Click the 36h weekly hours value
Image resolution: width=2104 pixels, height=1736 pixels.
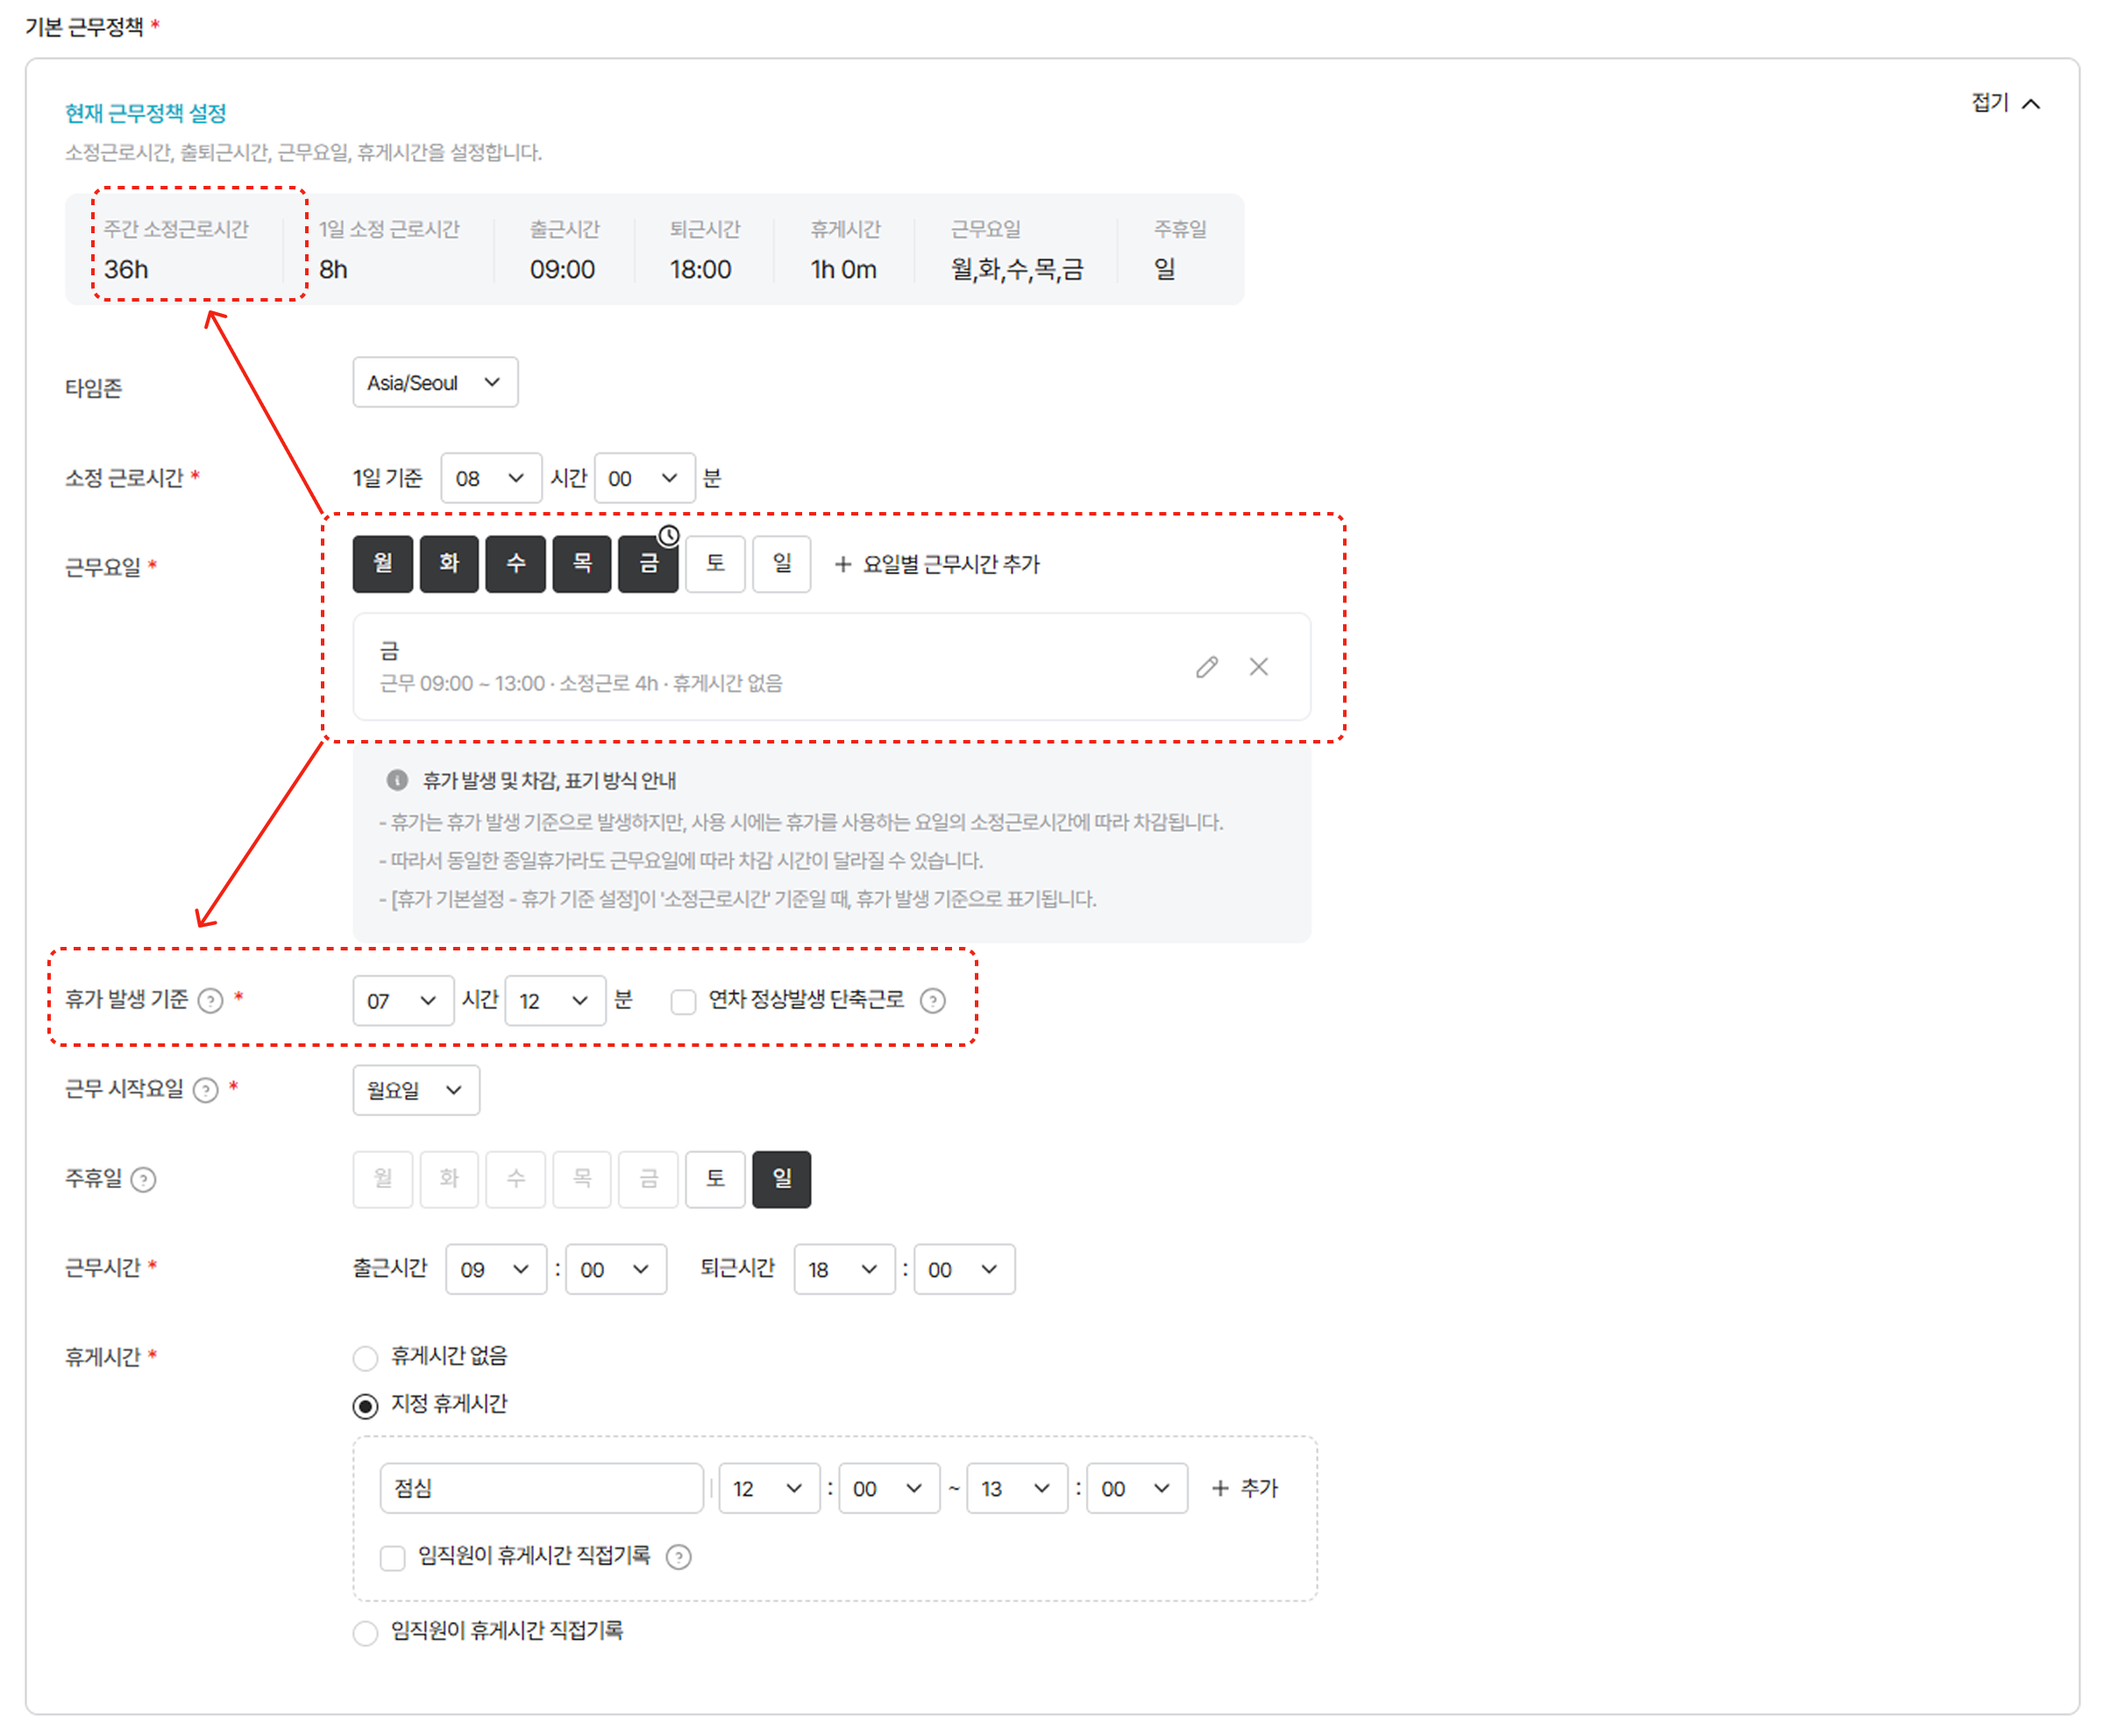point(126,269)
